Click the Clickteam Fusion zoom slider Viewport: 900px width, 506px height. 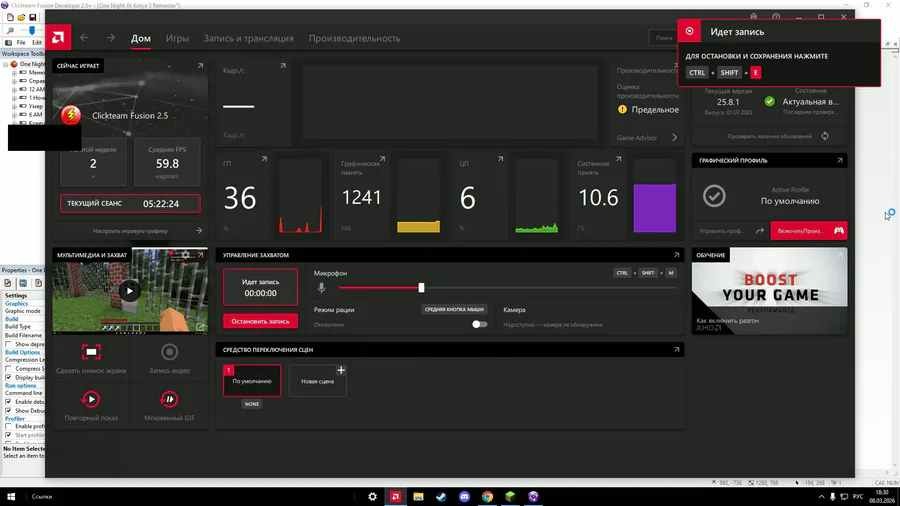[32, 30]
